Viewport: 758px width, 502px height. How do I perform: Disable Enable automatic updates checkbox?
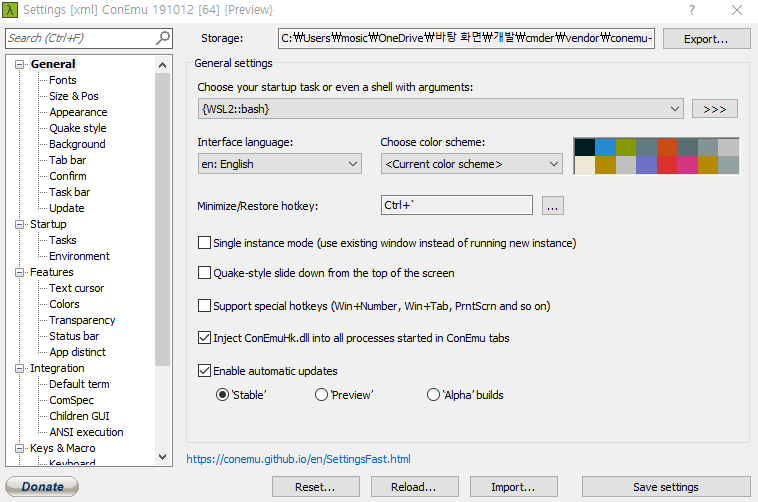[204, 371]
